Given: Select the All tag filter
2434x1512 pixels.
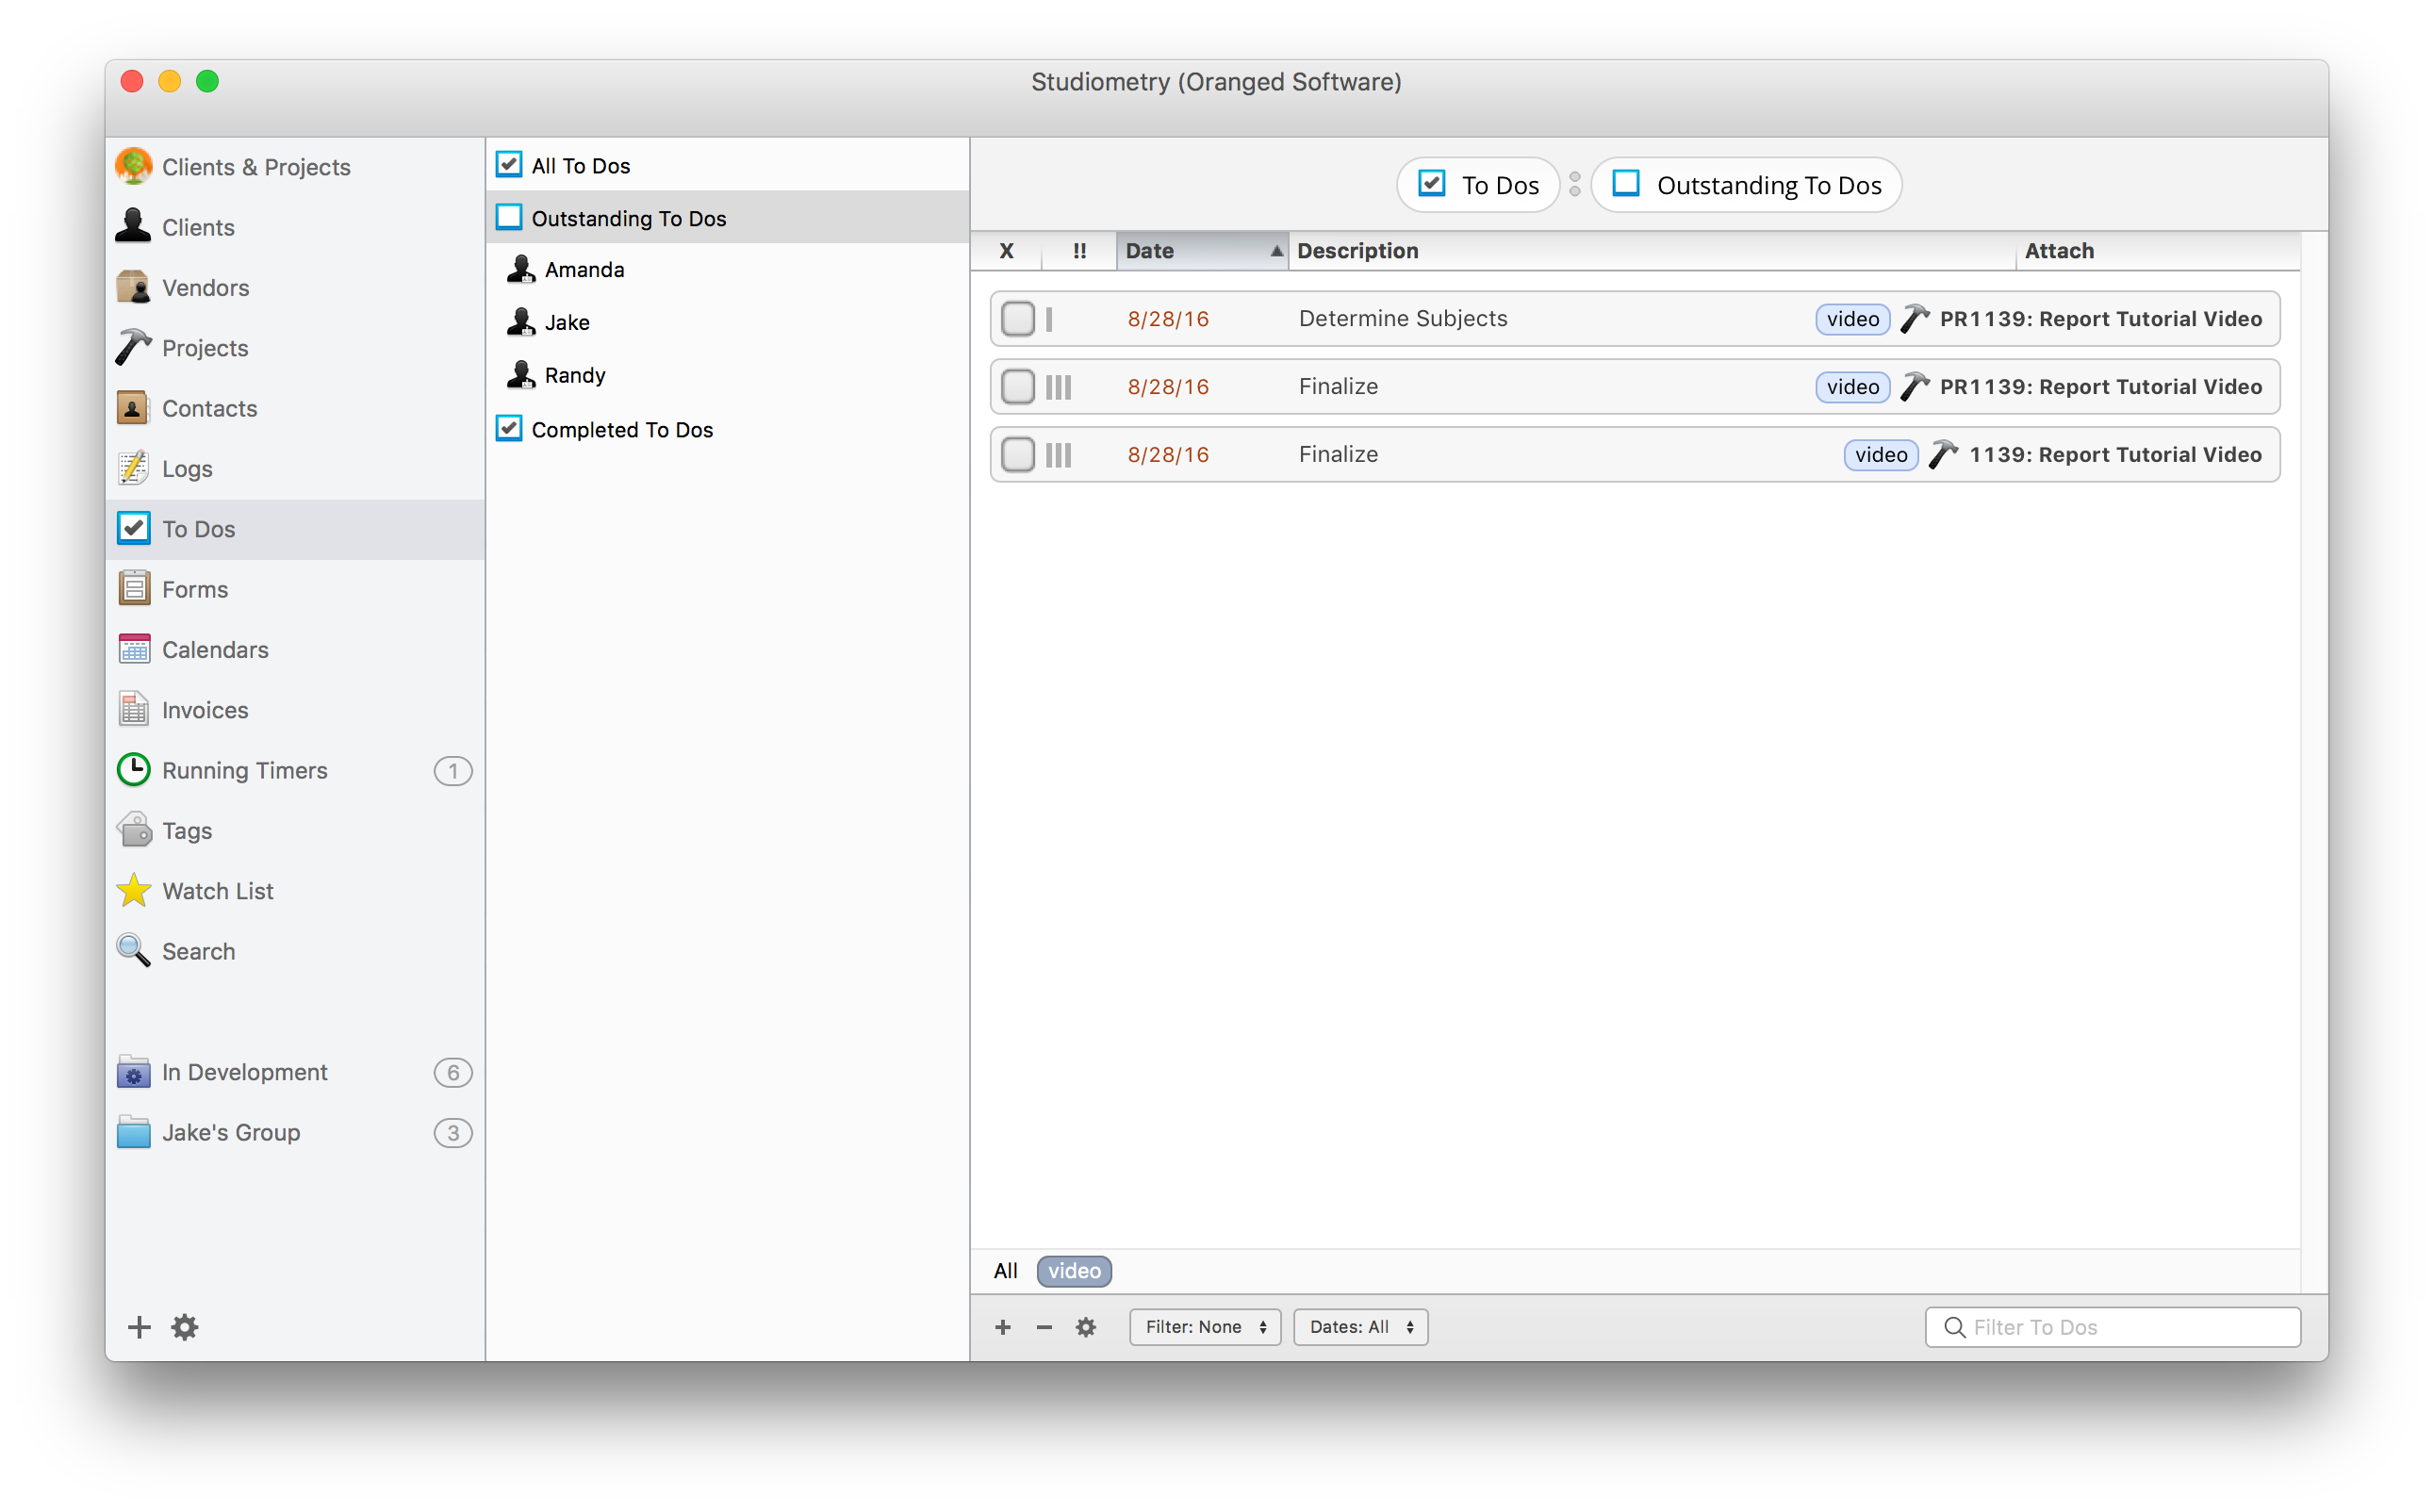Looking at the screenshot, I should click(1005, 1271).
